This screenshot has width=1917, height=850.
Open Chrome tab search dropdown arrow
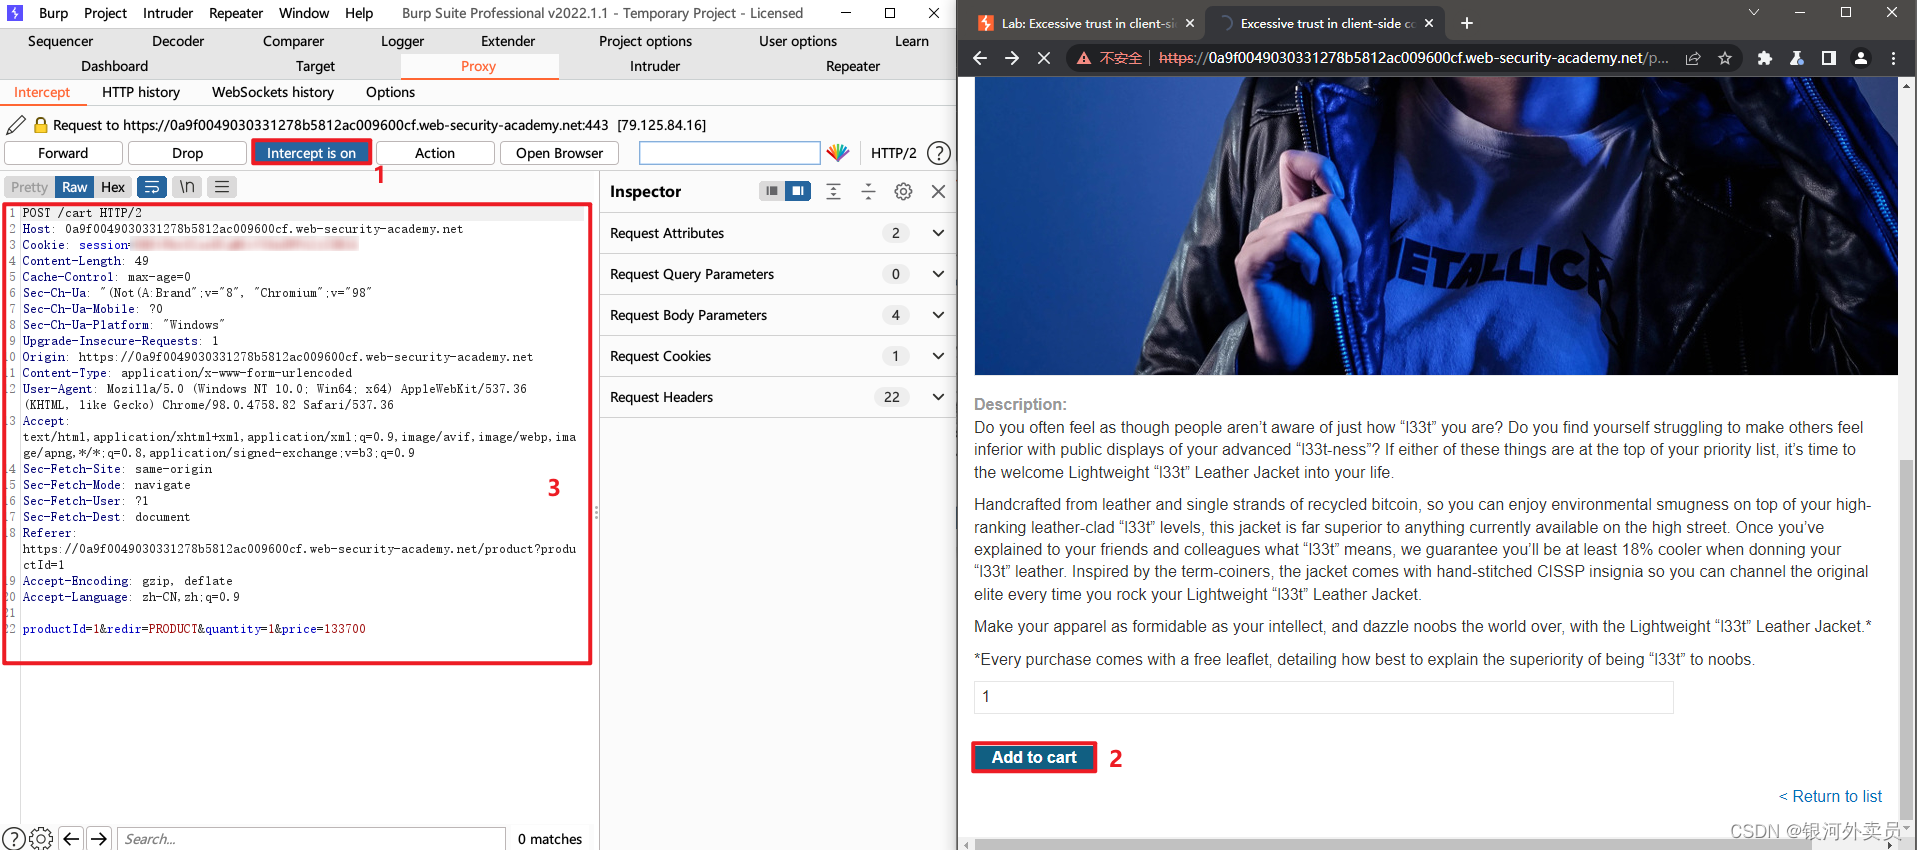pos(1753,12)
